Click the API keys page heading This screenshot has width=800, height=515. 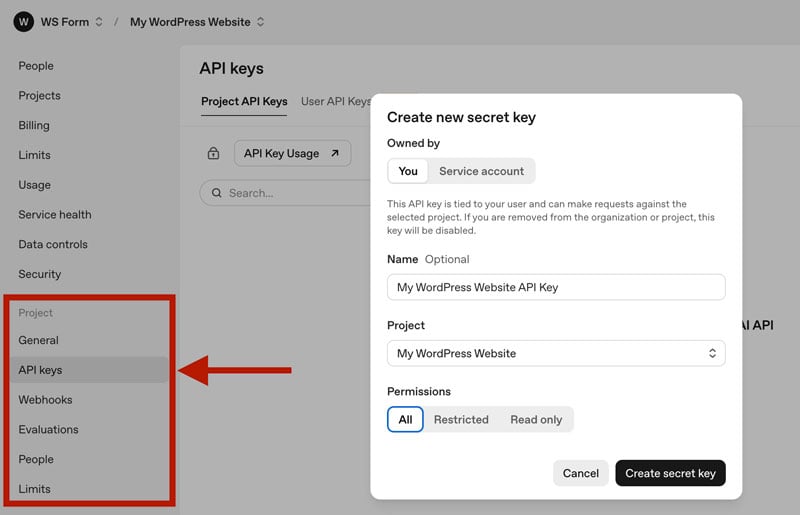[x=232, y=68]
